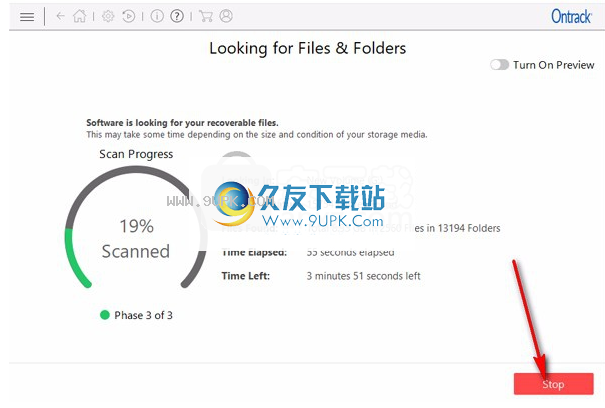
Task: Open the info icon
Action: pyautogui.click(x=157, y=16)
